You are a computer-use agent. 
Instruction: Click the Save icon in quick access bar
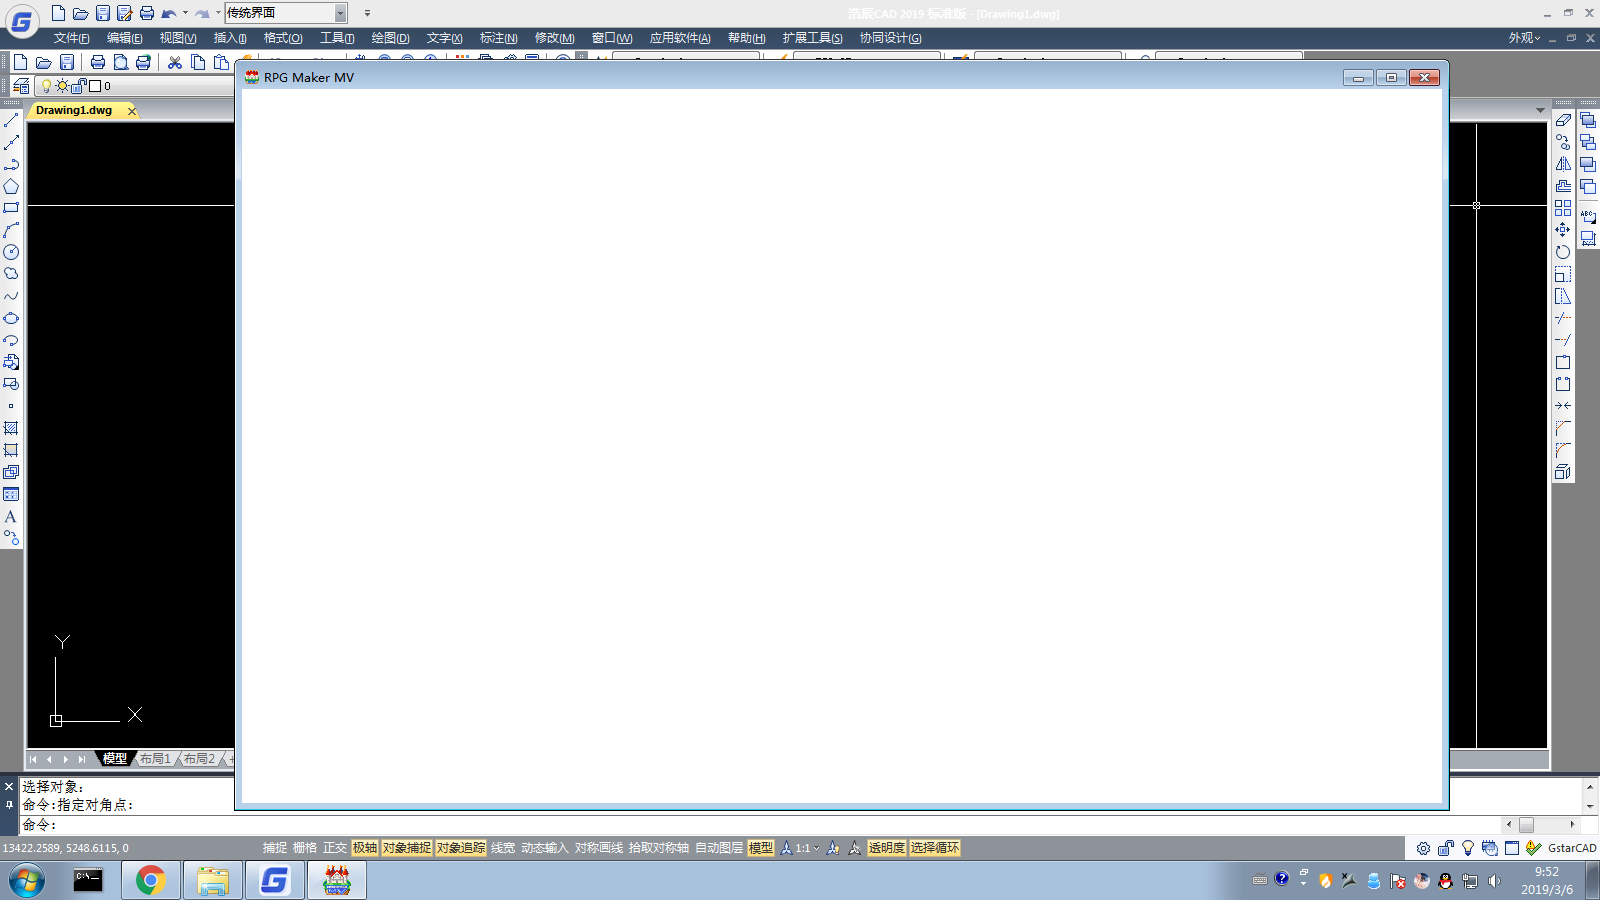(x=103, y=13)
